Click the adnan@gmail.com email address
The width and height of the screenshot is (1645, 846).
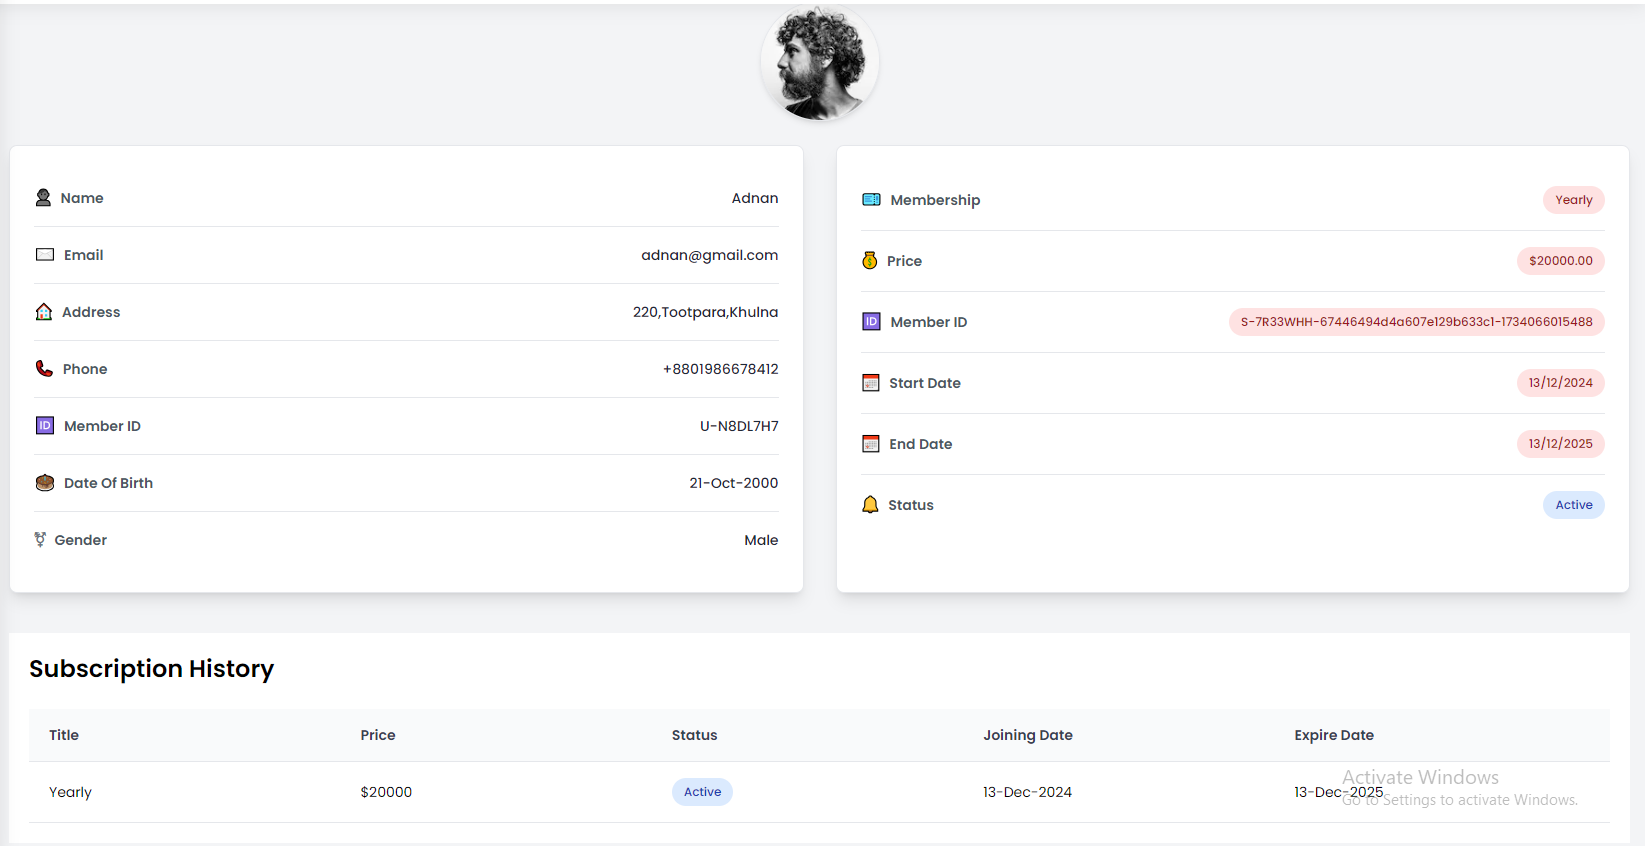point(709,255)
